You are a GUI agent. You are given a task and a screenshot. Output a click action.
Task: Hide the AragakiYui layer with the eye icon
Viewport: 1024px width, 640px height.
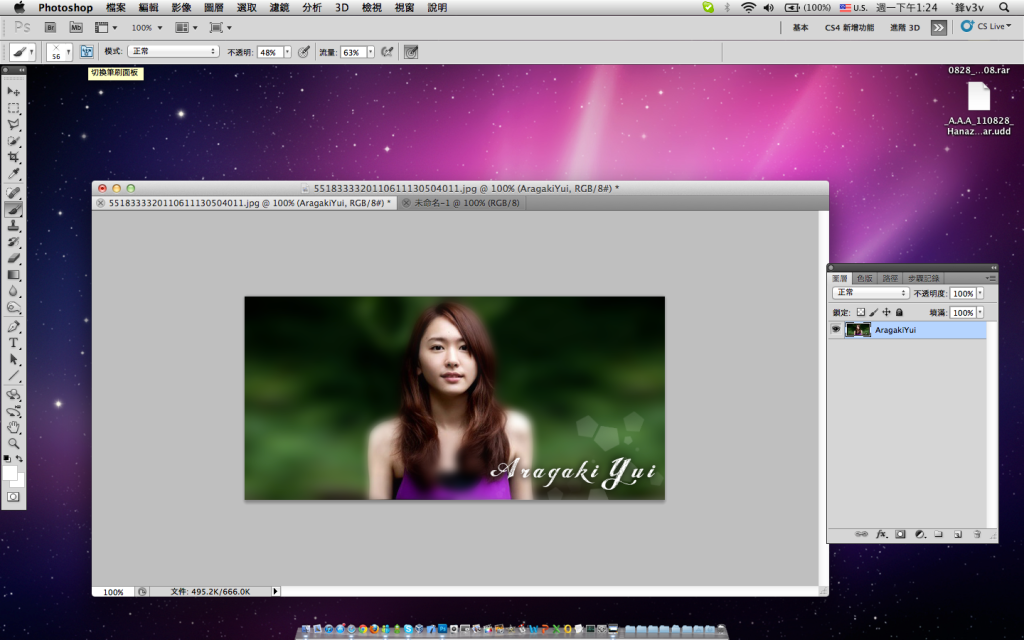point(836,330)
